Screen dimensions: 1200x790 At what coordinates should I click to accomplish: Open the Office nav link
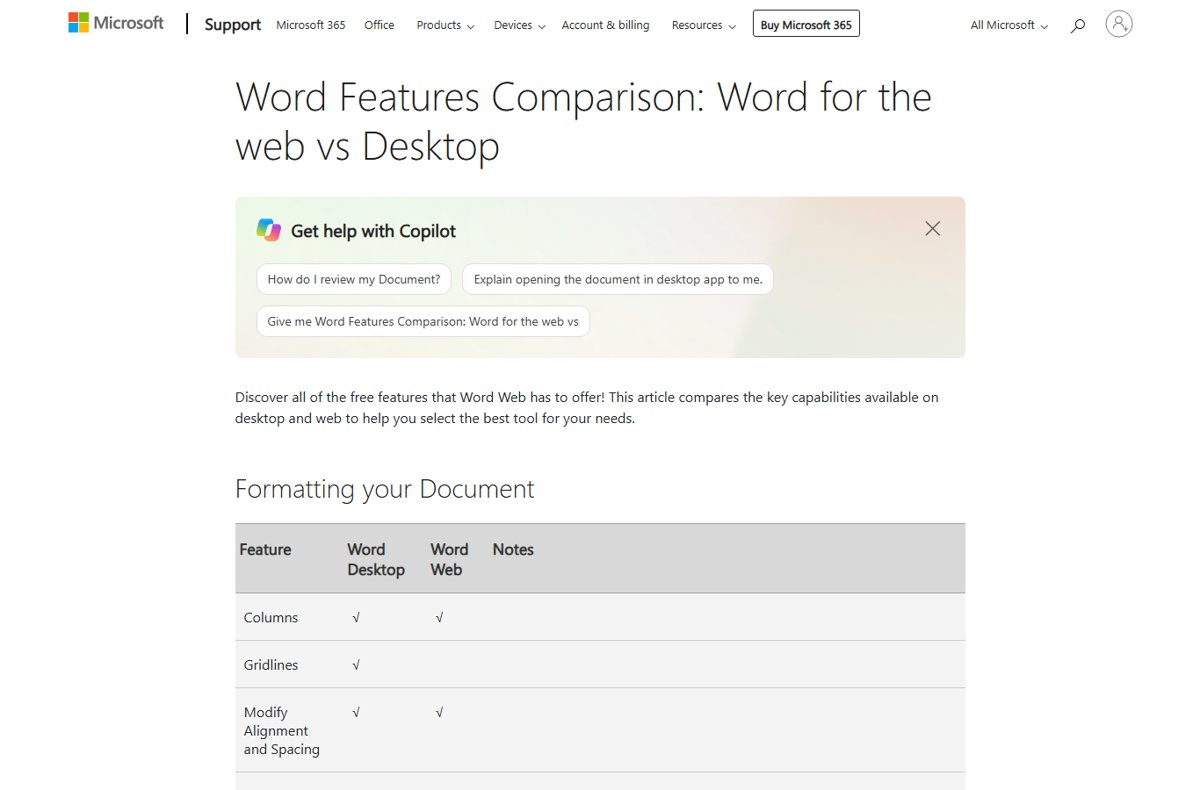coord(379,25)
